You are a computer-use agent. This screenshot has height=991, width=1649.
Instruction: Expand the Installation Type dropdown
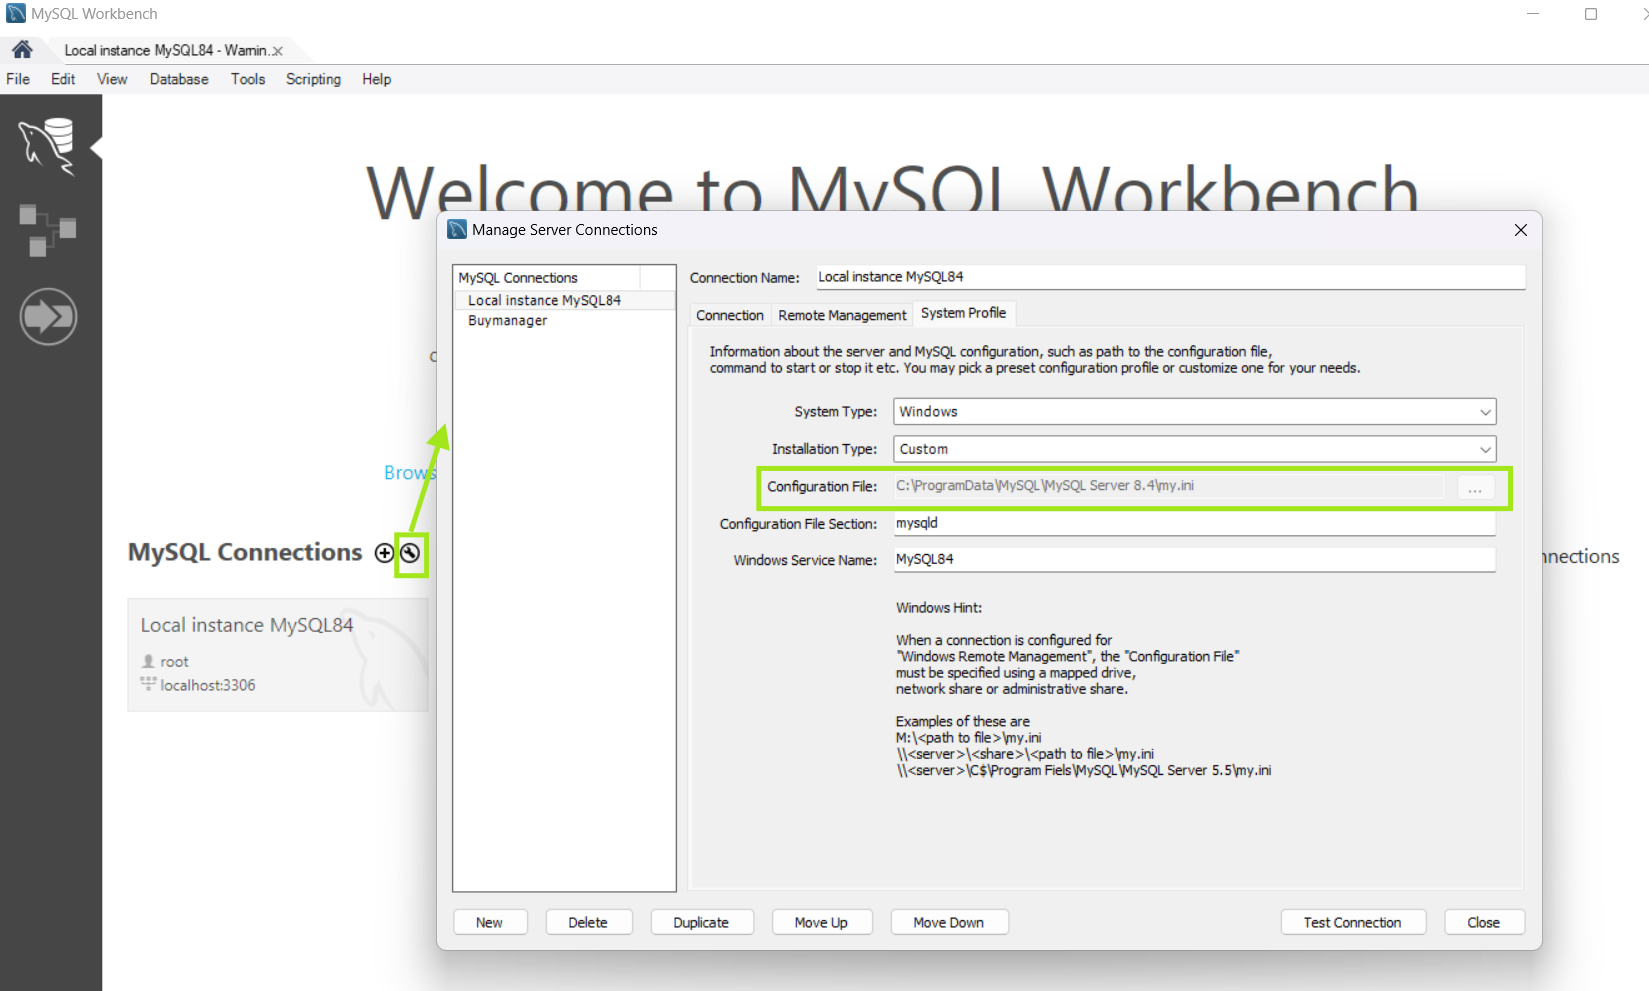(x=1485, y=449)
